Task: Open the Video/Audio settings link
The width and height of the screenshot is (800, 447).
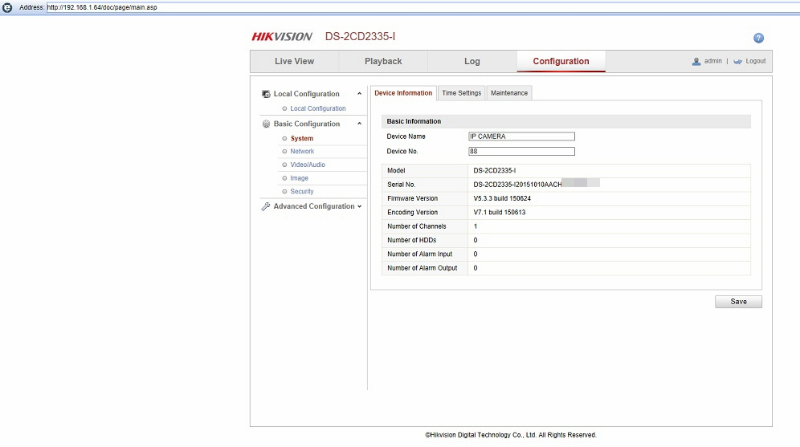Action: pyautogui.click(x=308, y=164)
